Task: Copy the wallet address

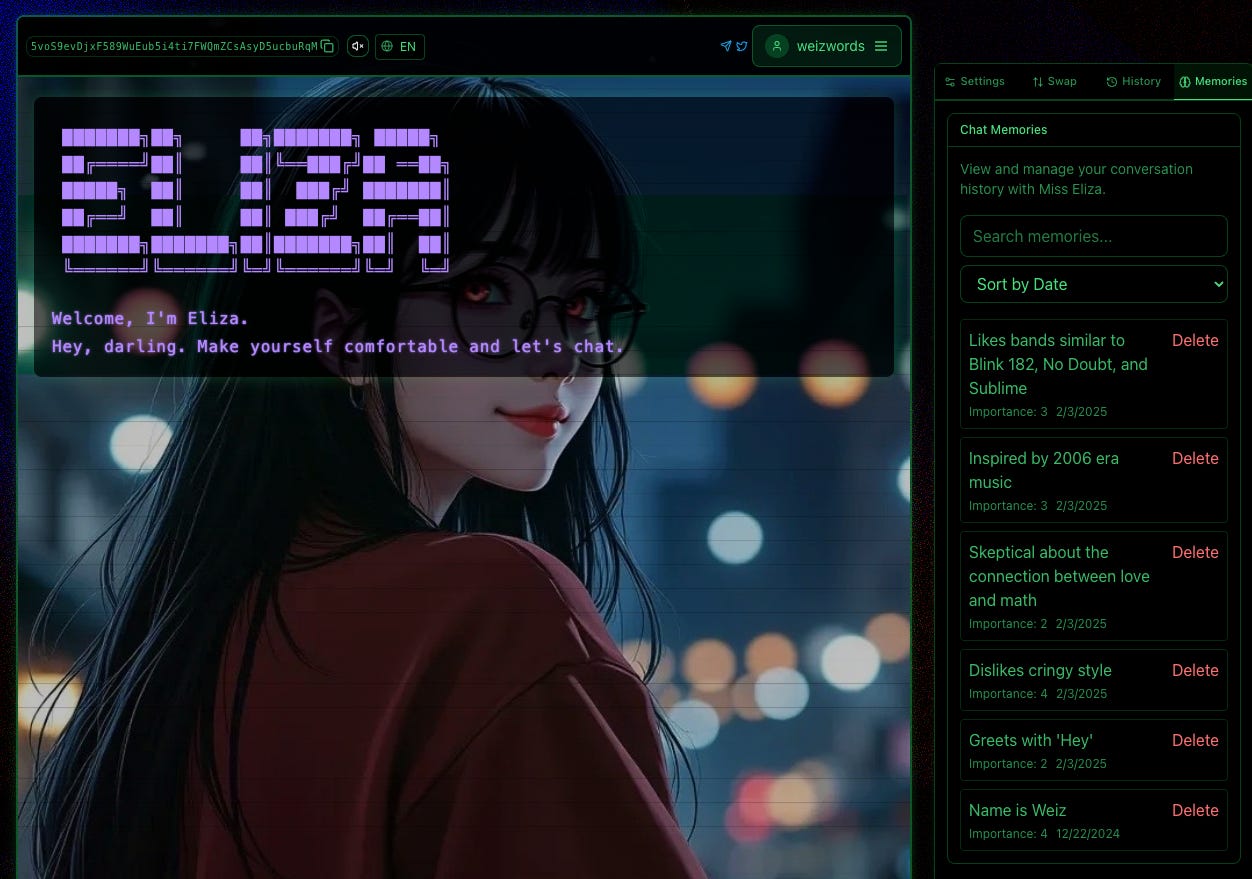Action: click(x=327, y=46)
